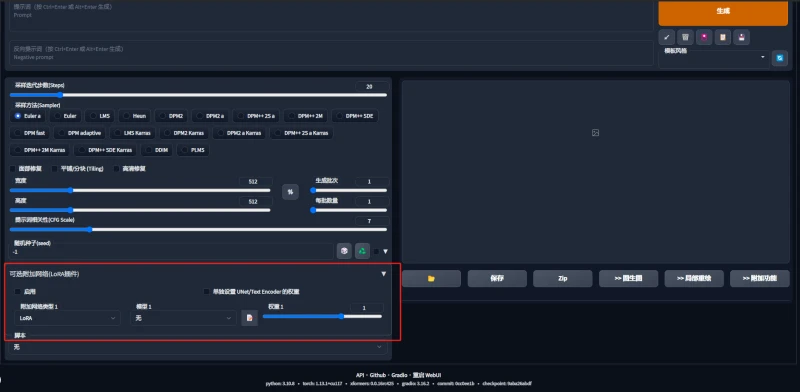Click the arrow icon below the Generate button
Viewport: 800px width, 392px height.
(x=666, y=37)
